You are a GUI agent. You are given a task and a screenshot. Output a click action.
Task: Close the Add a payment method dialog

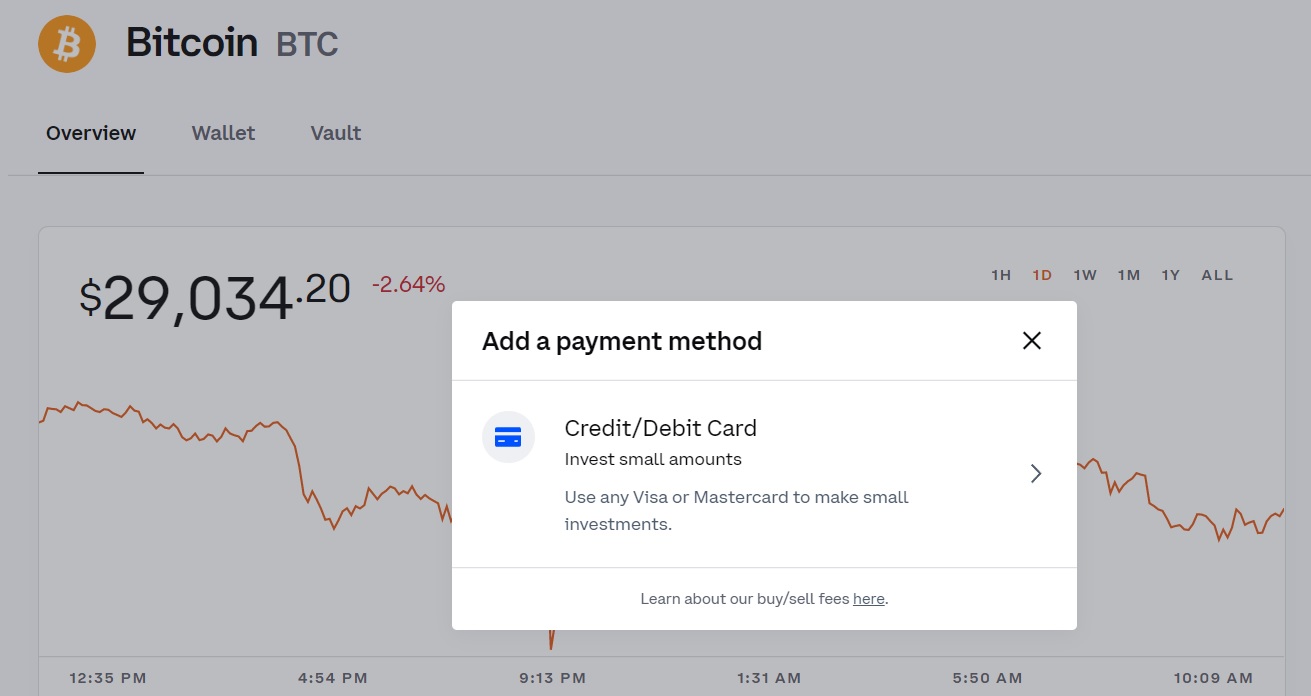(x=1032, y=340)
